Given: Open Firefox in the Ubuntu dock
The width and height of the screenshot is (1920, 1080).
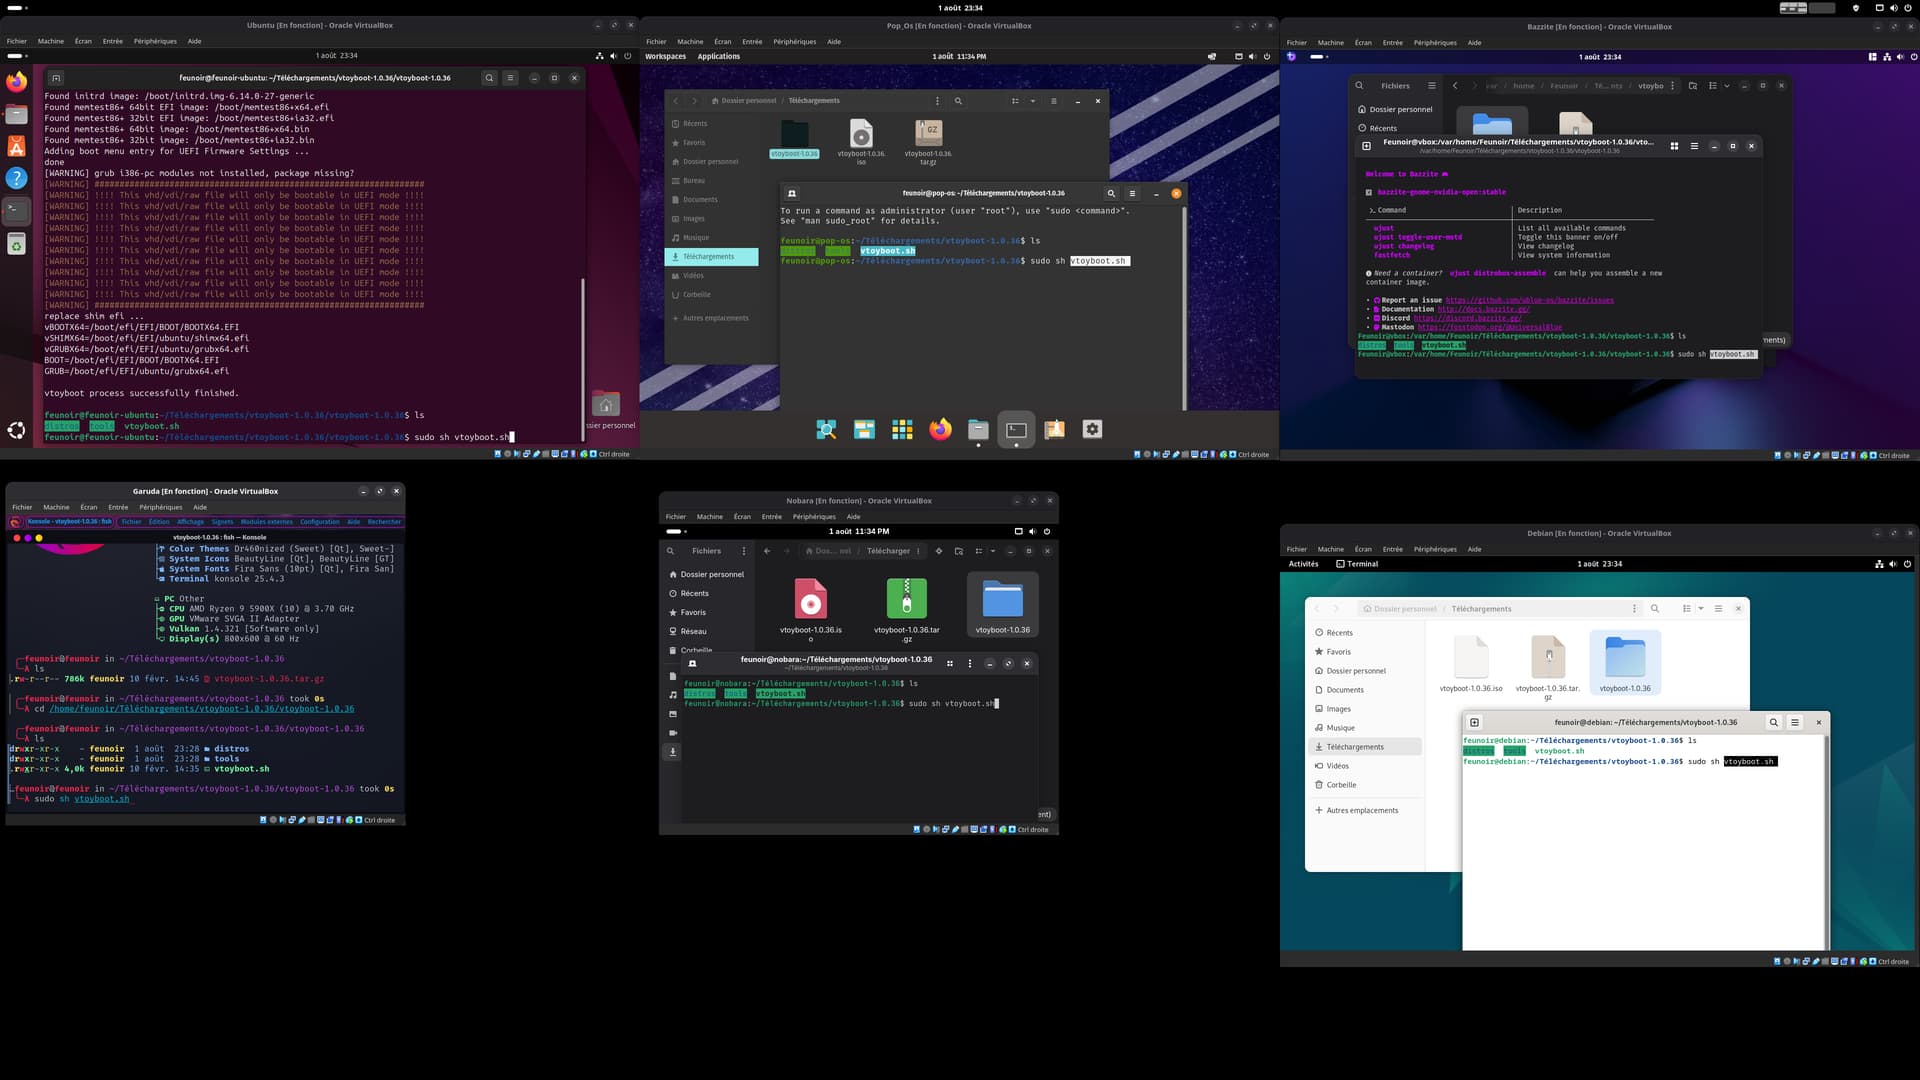Looking at the screenshot, I should click(x=17, y=82).
